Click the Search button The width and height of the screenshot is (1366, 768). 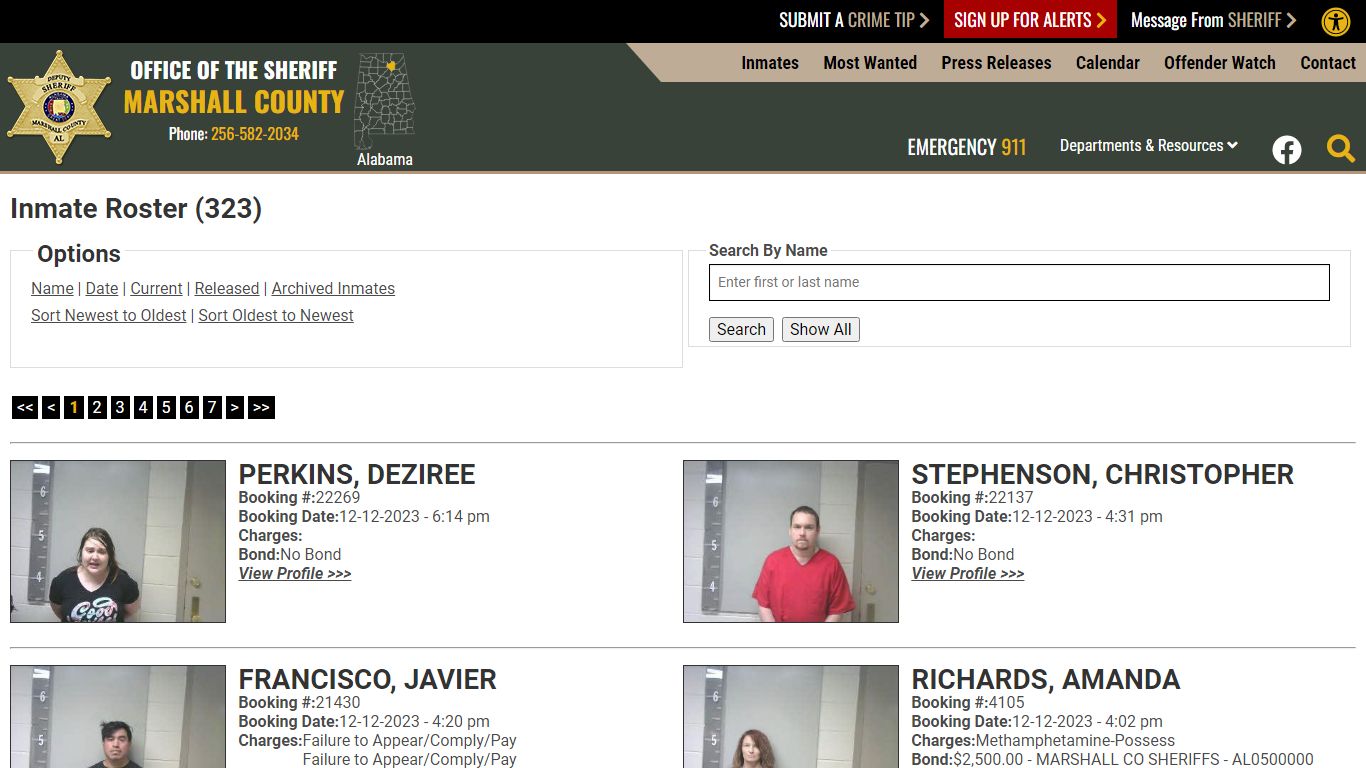click(741, 329)
